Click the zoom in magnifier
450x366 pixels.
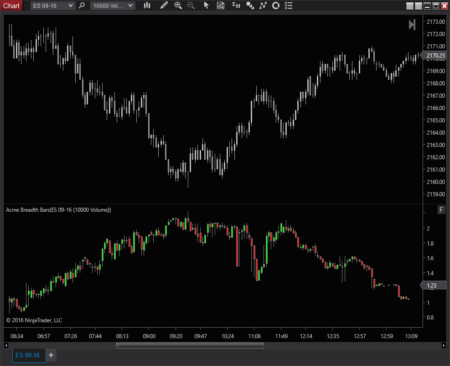coord(178,5)
